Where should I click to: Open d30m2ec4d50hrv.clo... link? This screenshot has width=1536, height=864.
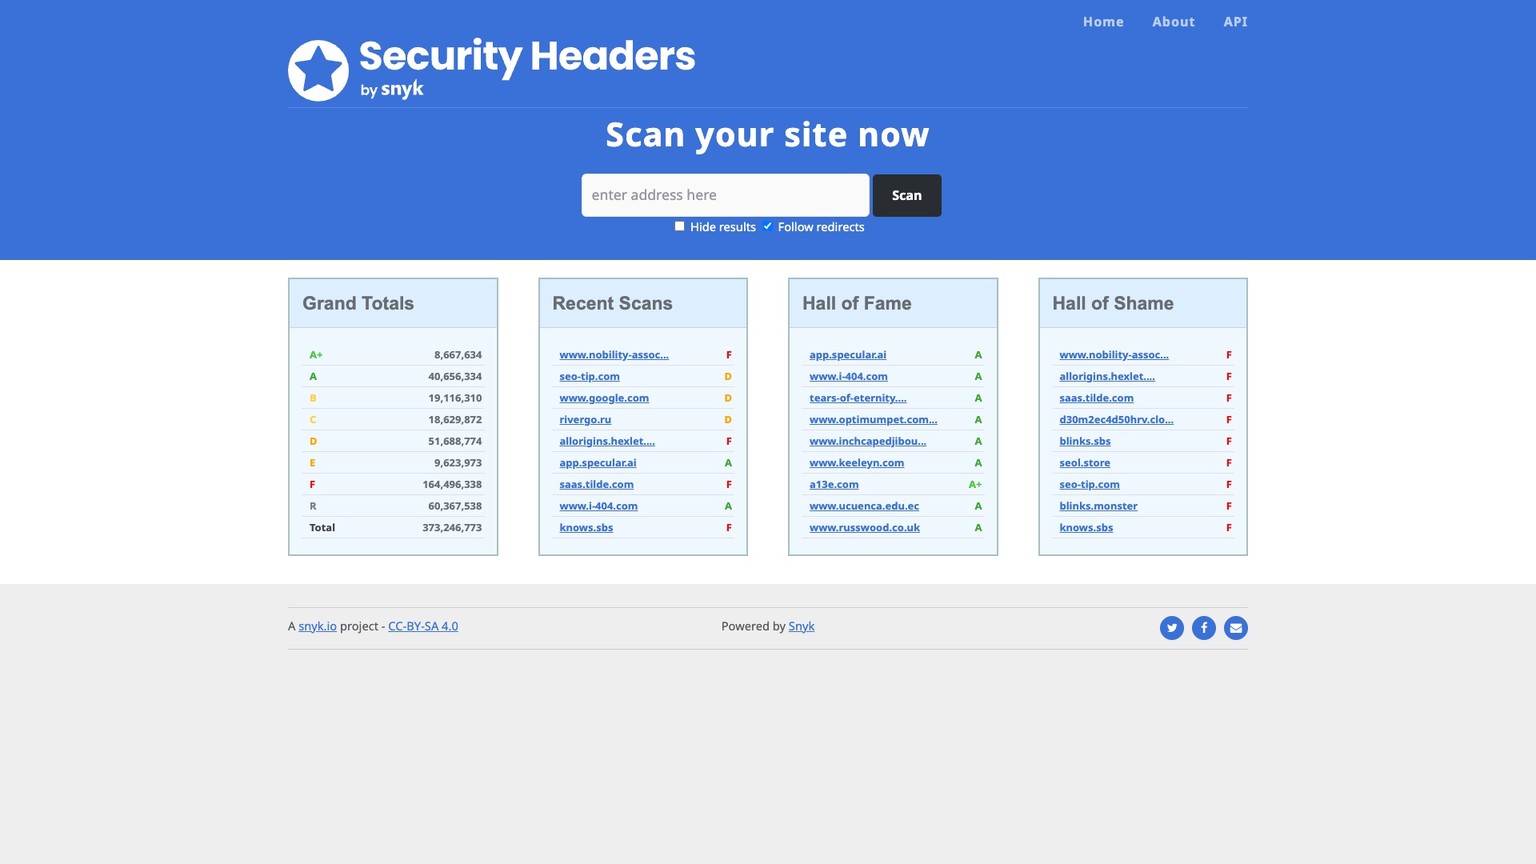1116,420
